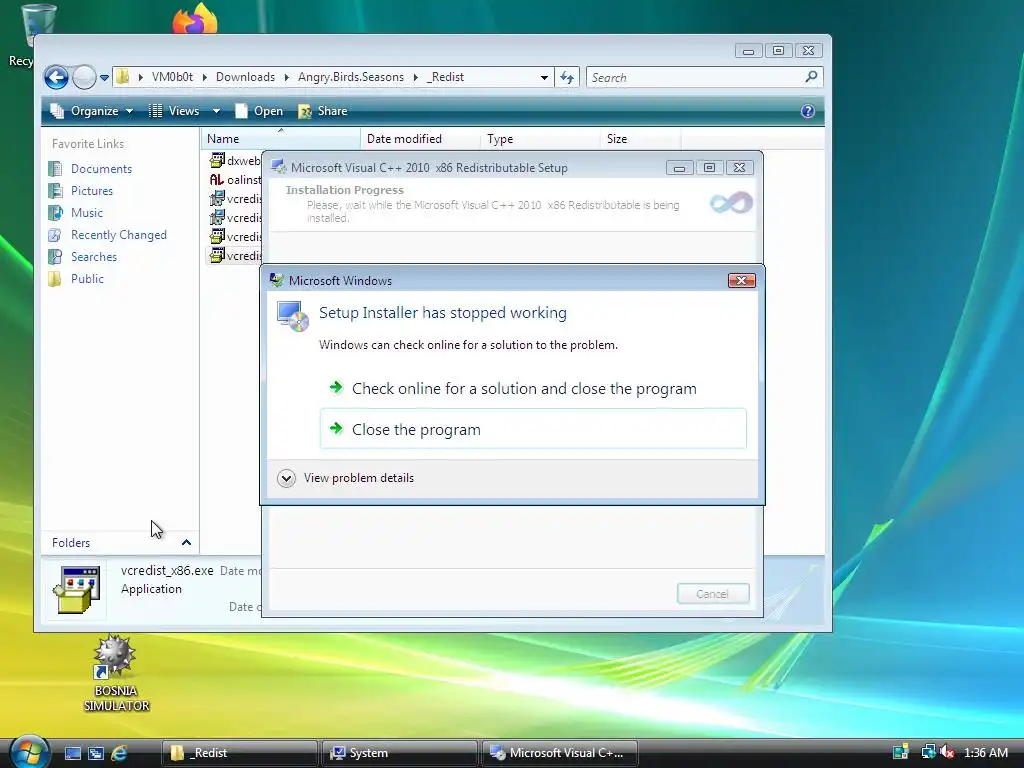The height and width of the screenshot is (768, 1024).
Task: Select the dxweb file icon
Action: [217, 160]
